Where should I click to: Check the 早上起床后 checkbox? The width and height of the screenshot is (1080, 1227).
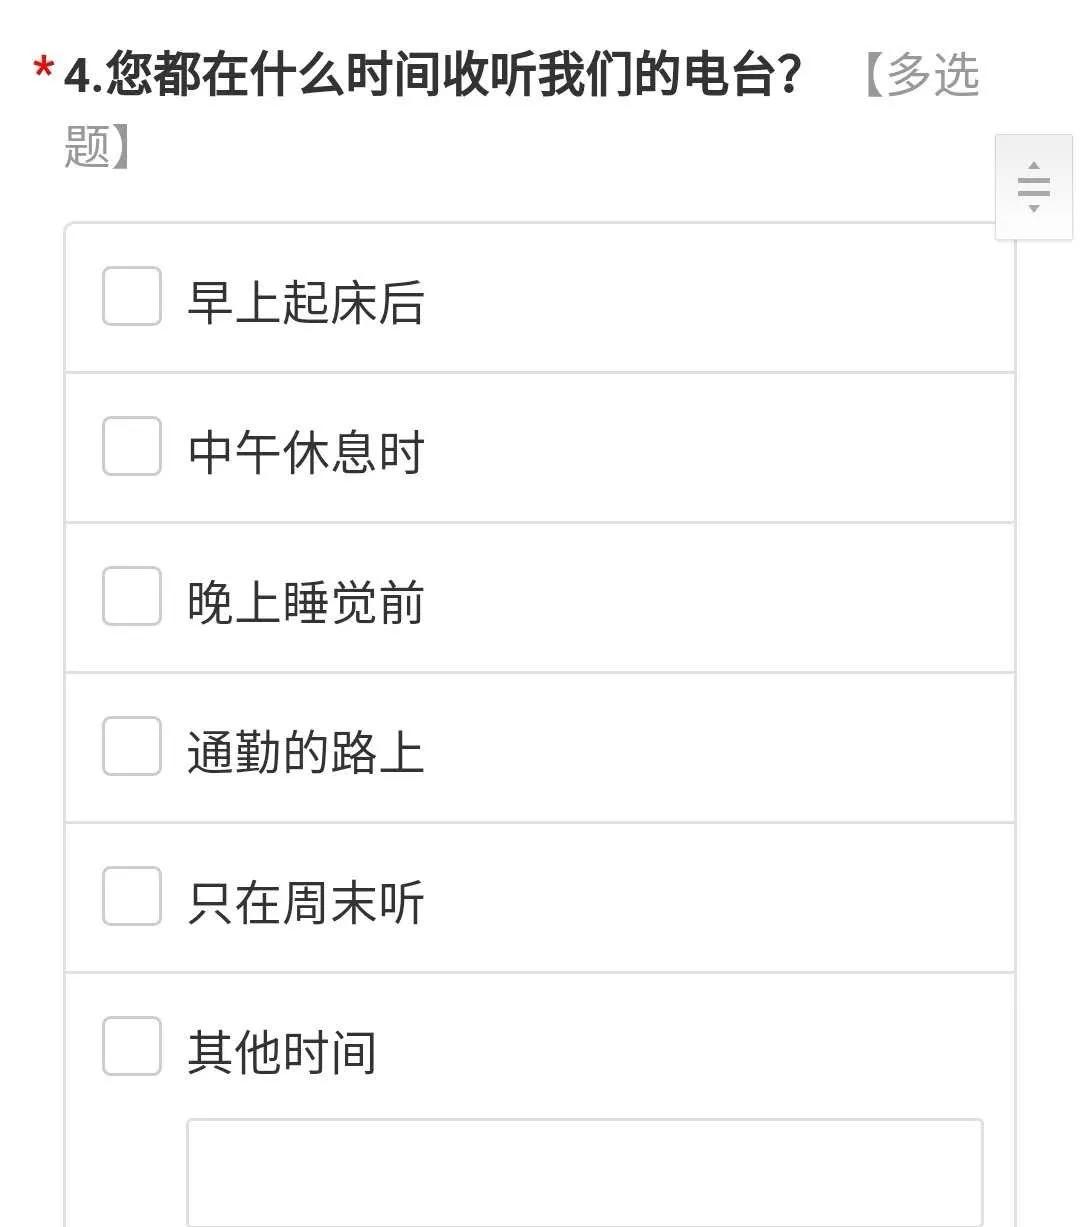click(132, 296)
